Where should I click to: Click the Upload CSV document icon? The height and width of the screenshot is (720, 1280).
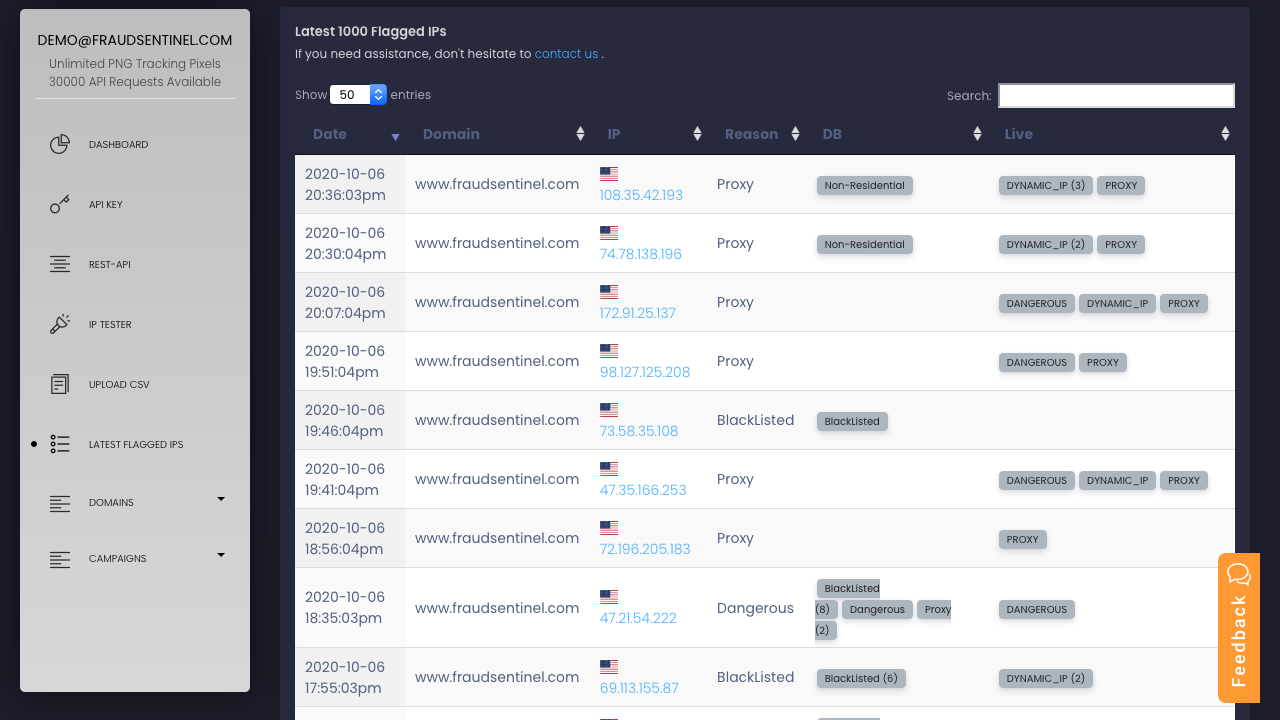coord(60,384)
